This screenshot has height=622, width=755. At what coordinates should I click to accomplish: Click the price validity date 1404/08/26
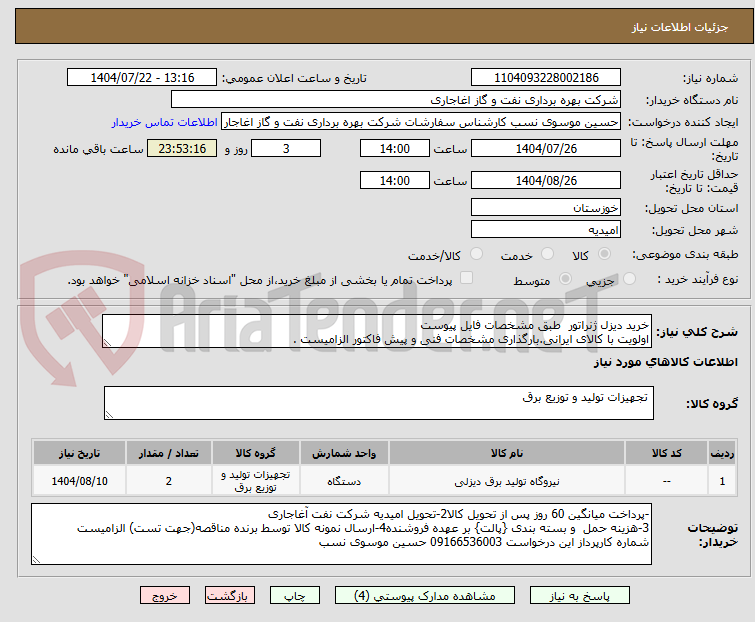click(546, 180)
